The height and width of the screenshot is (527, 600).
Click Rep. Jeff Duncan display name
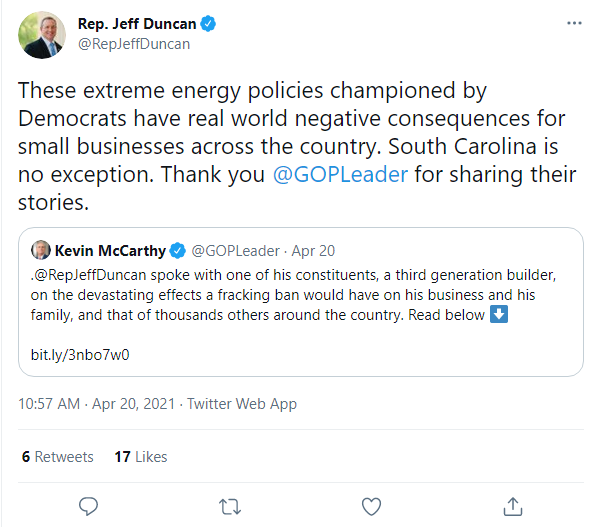(136, 23)
